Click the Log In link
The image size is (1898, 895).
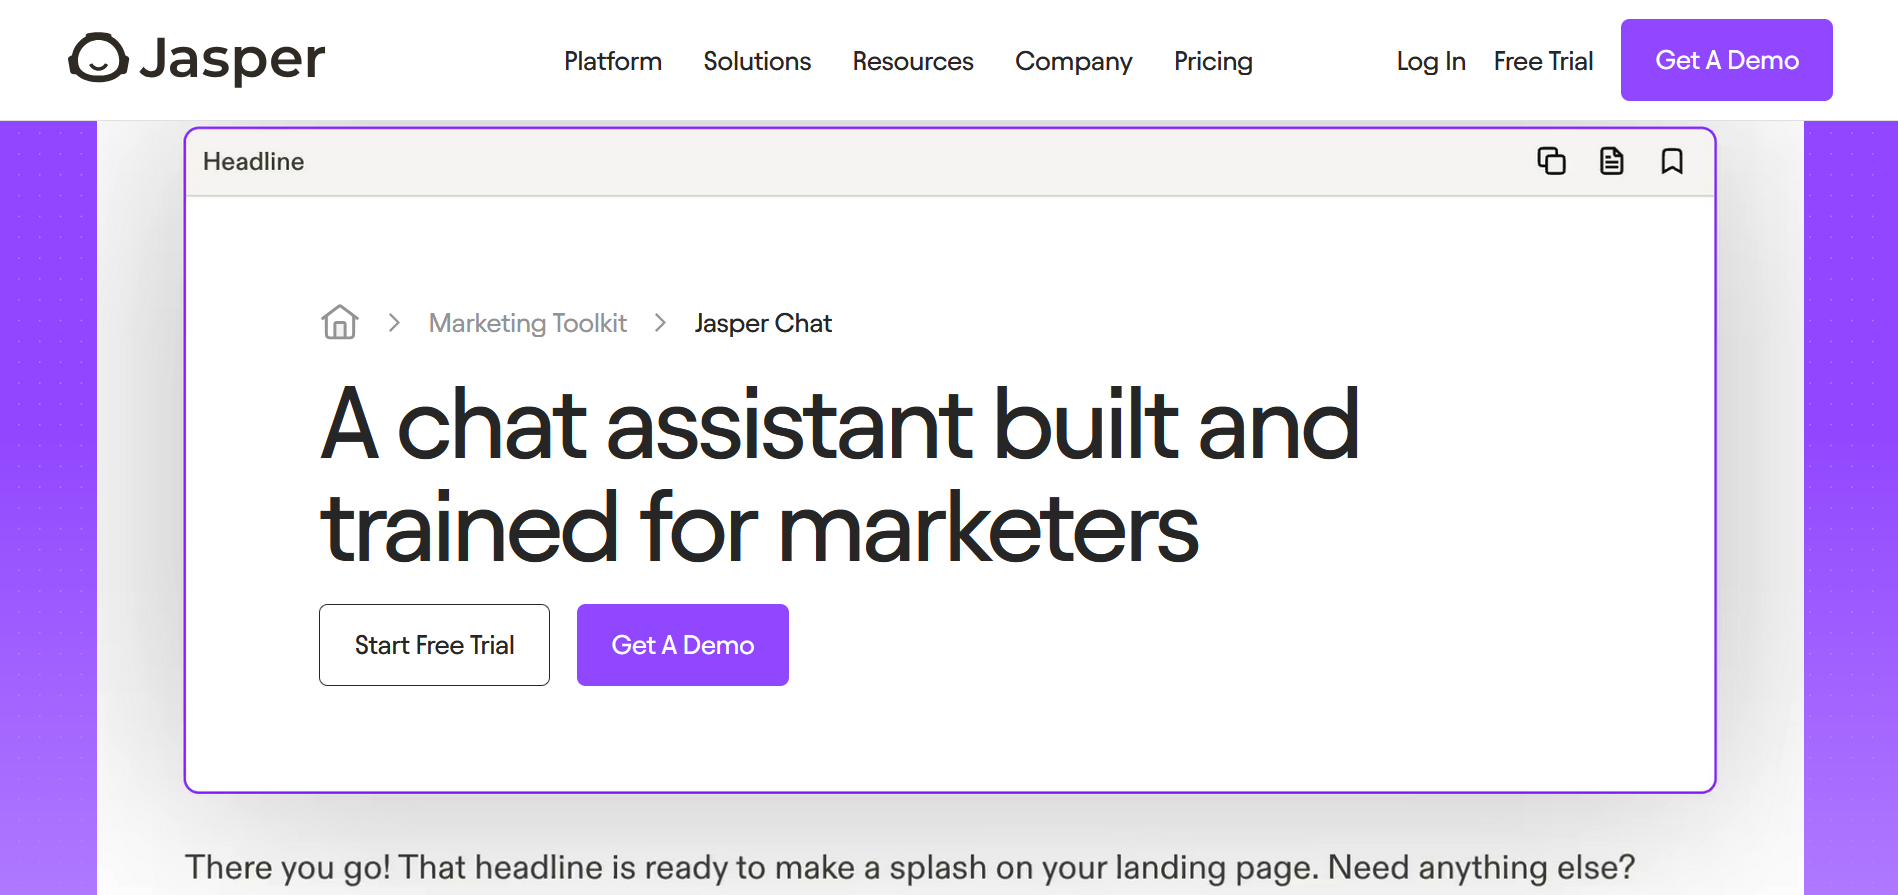[x=1431, y=62]
